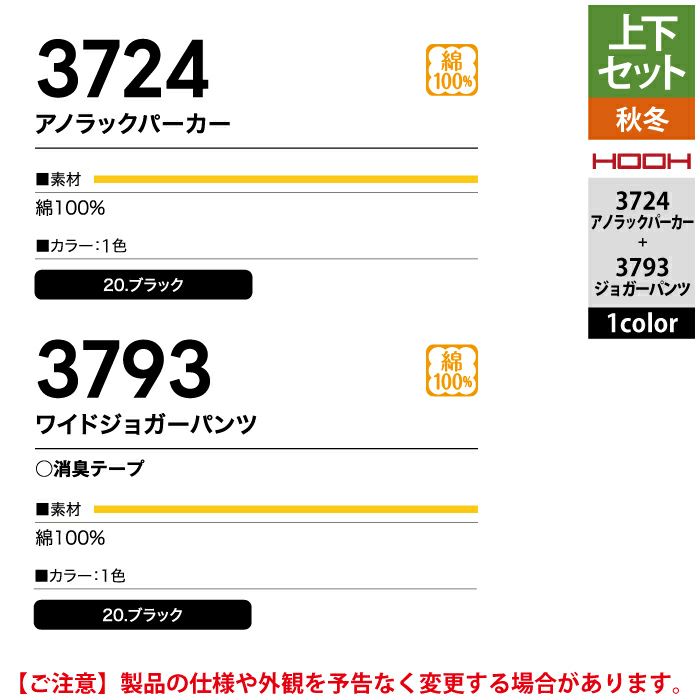Click the large 3724 product number heading

point(122,71)
